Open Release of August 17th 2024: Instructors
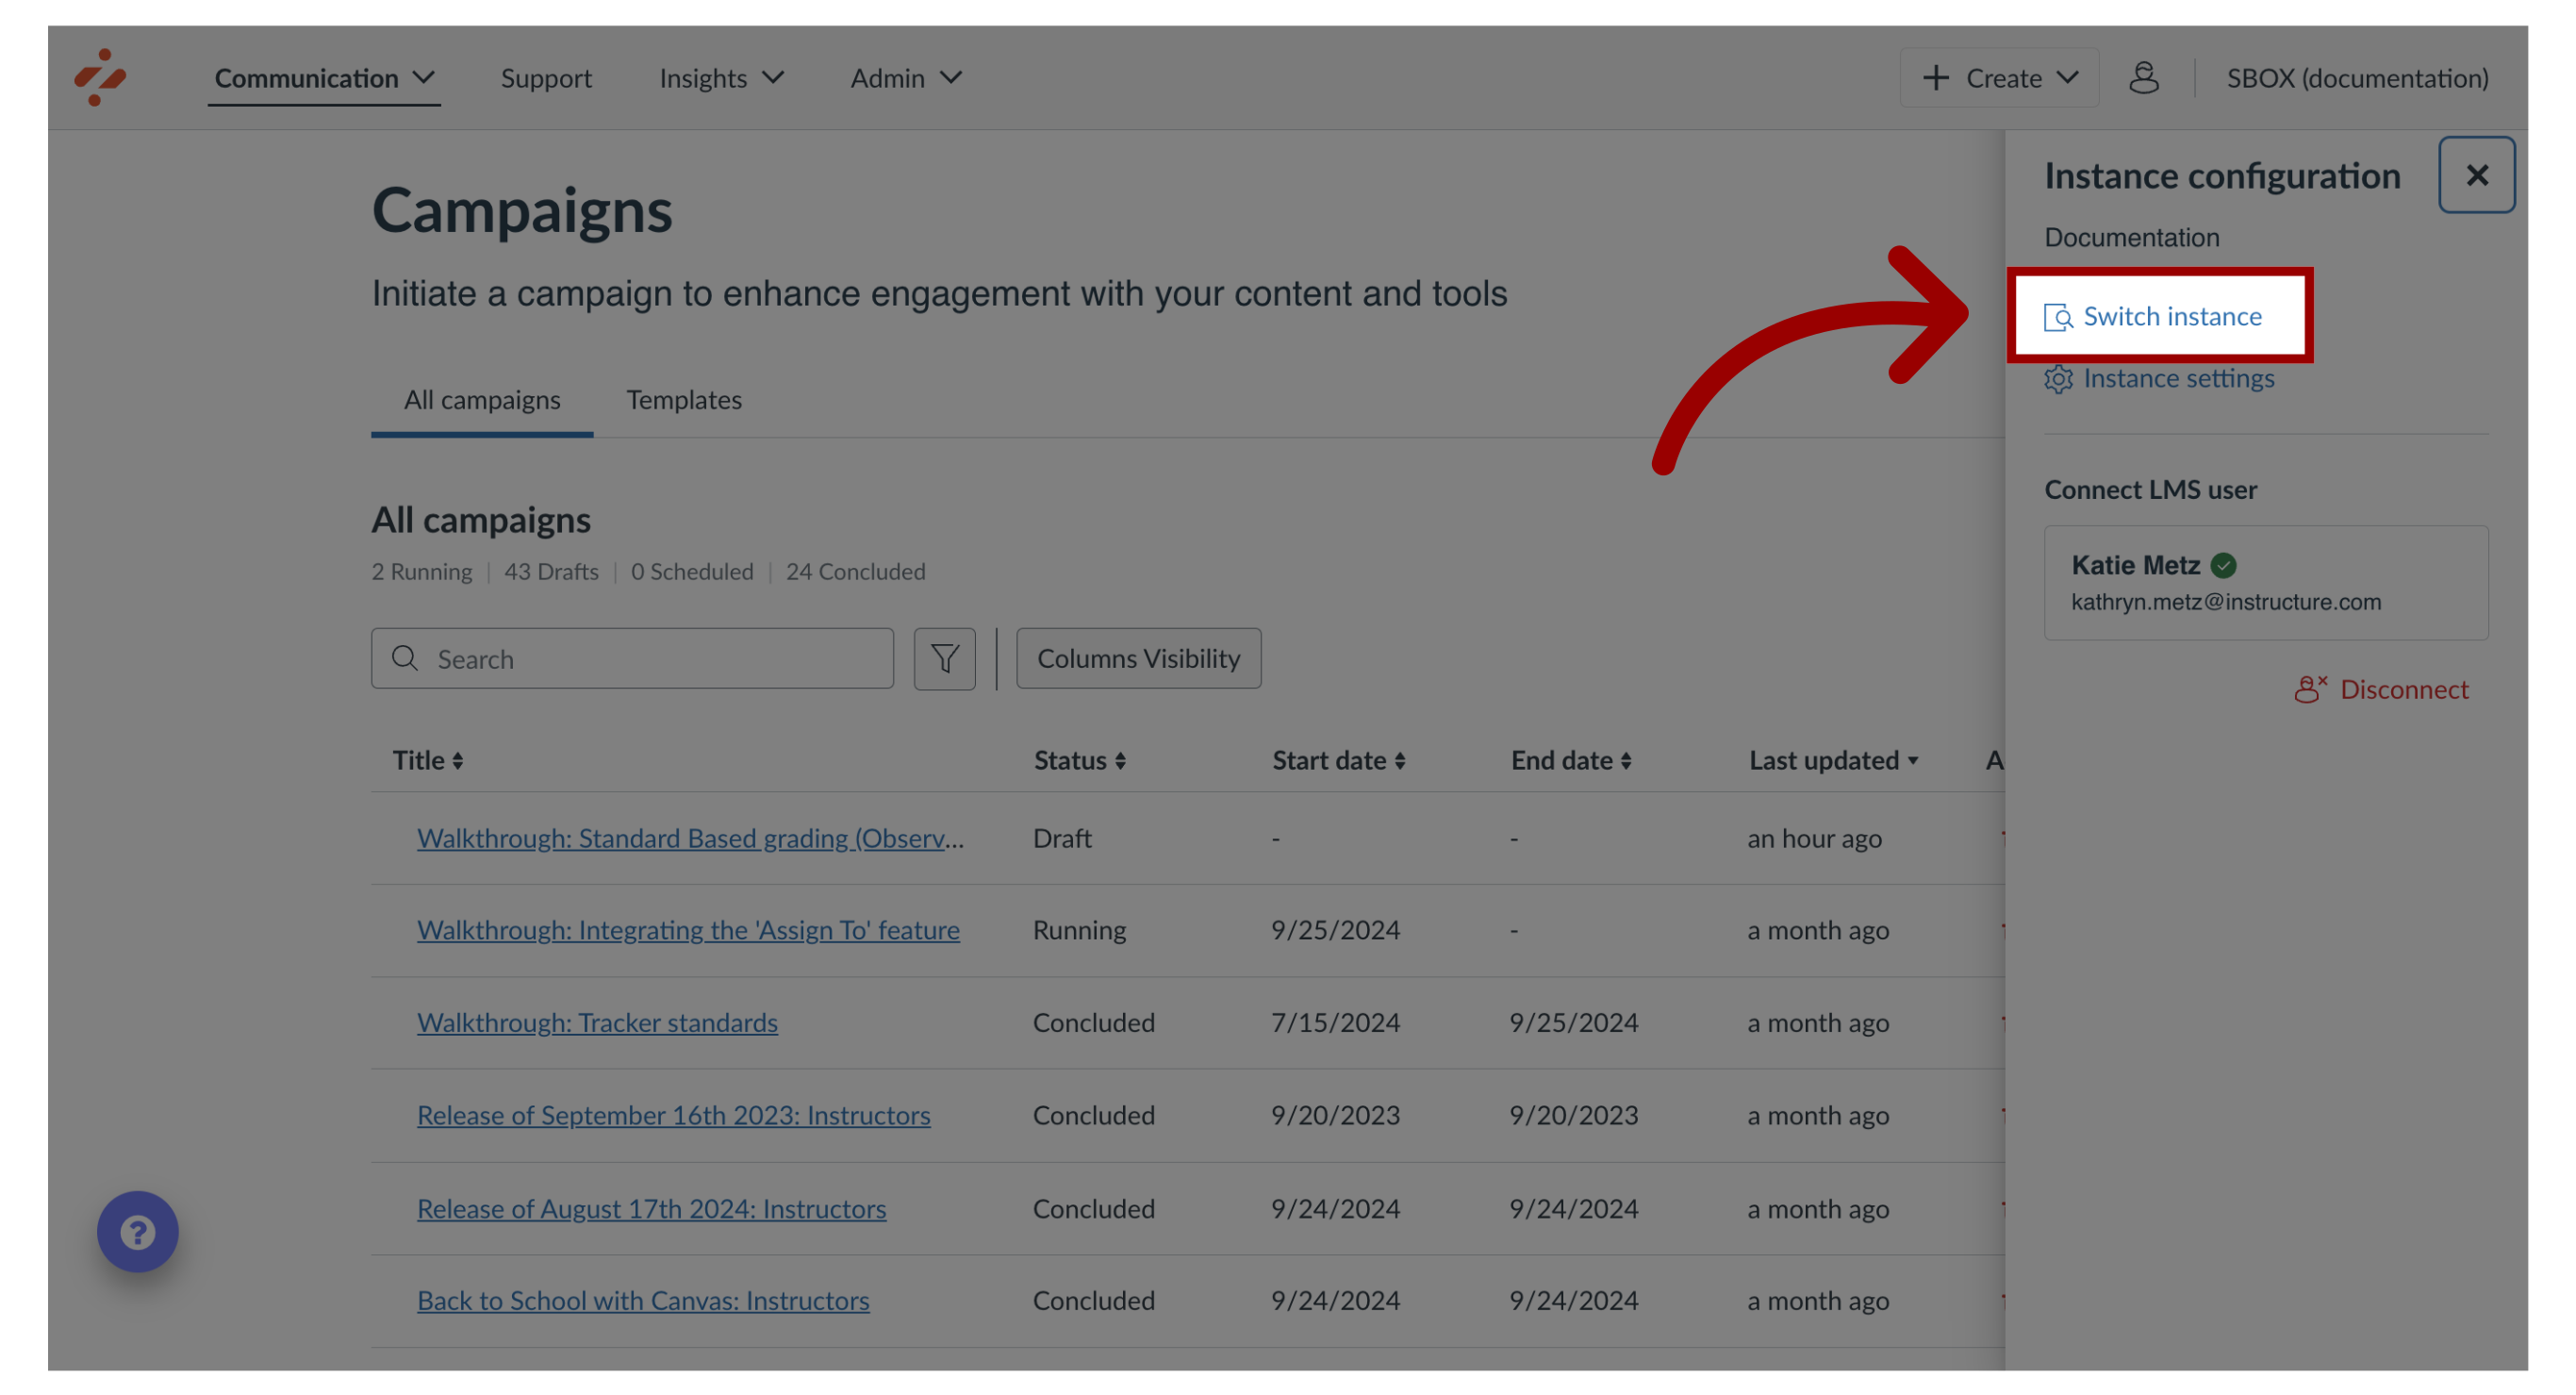Screen dimensions: 2576x1395 (x=651, y=1208)
